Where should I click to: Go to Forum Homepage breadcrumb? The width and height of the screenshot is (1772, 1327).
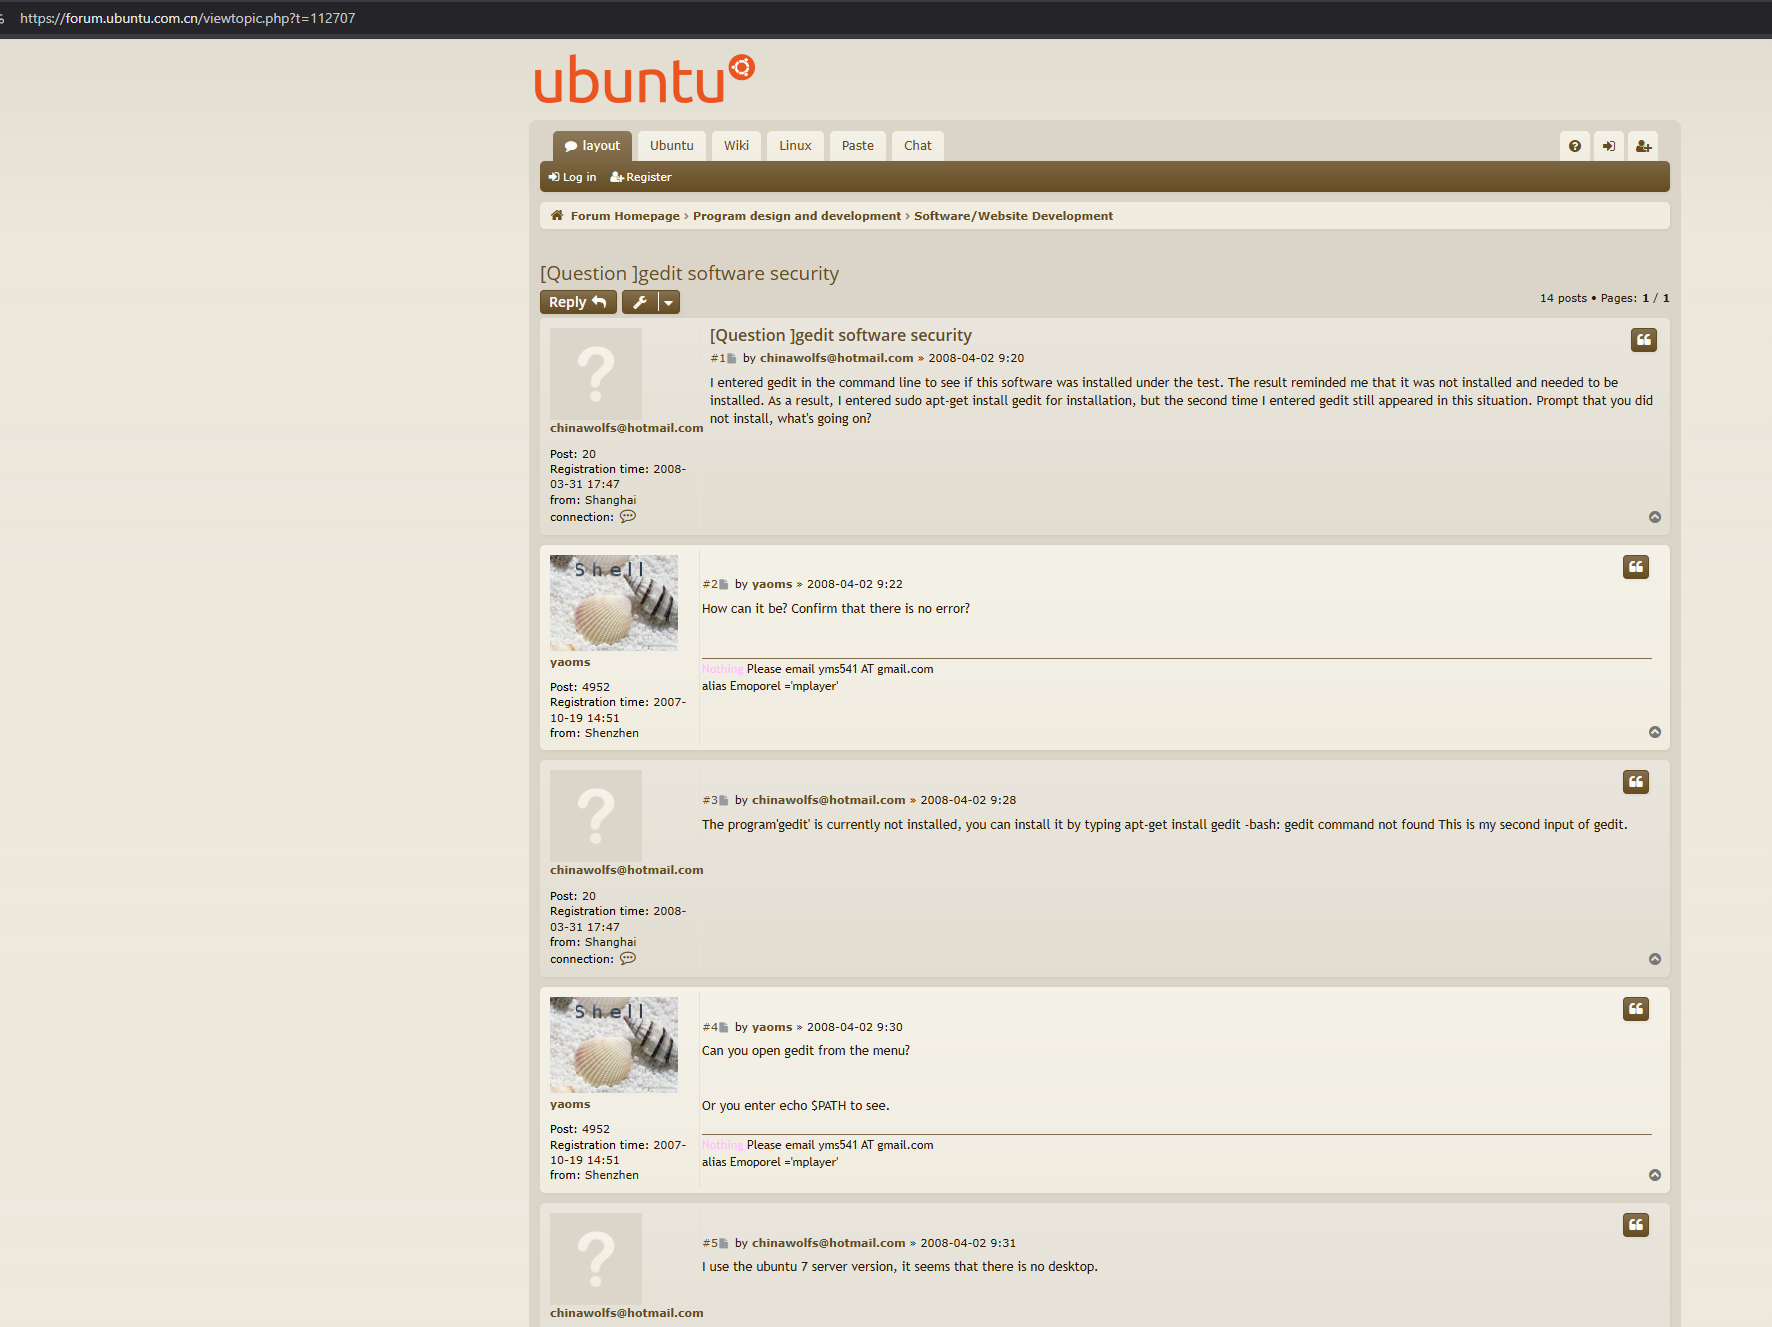coord(625,216)
